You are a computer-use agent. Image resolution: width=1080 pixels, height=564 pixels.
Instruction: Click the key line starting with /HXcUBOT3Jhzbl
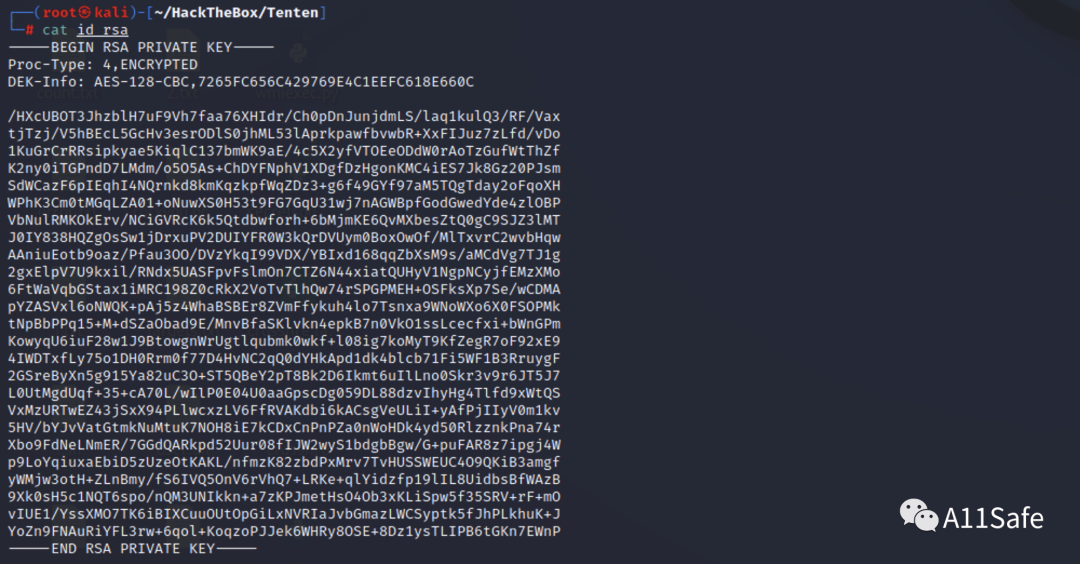(284, 116)
